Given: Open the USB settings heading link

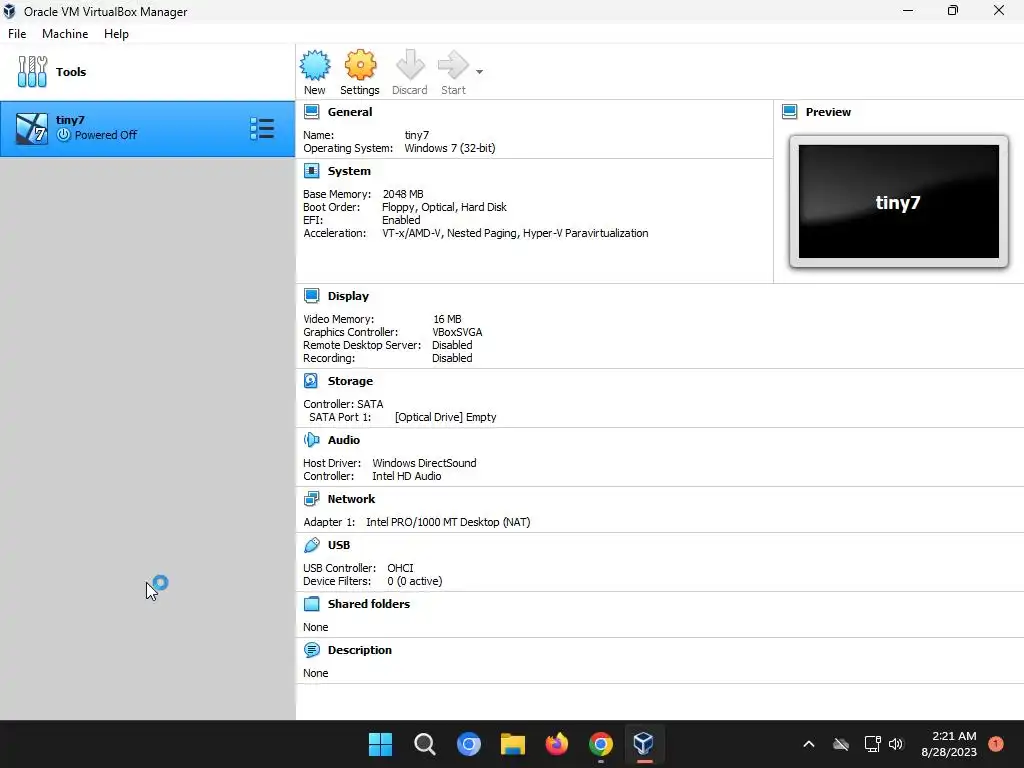Looking at the screenshot, I should point(339,545).
